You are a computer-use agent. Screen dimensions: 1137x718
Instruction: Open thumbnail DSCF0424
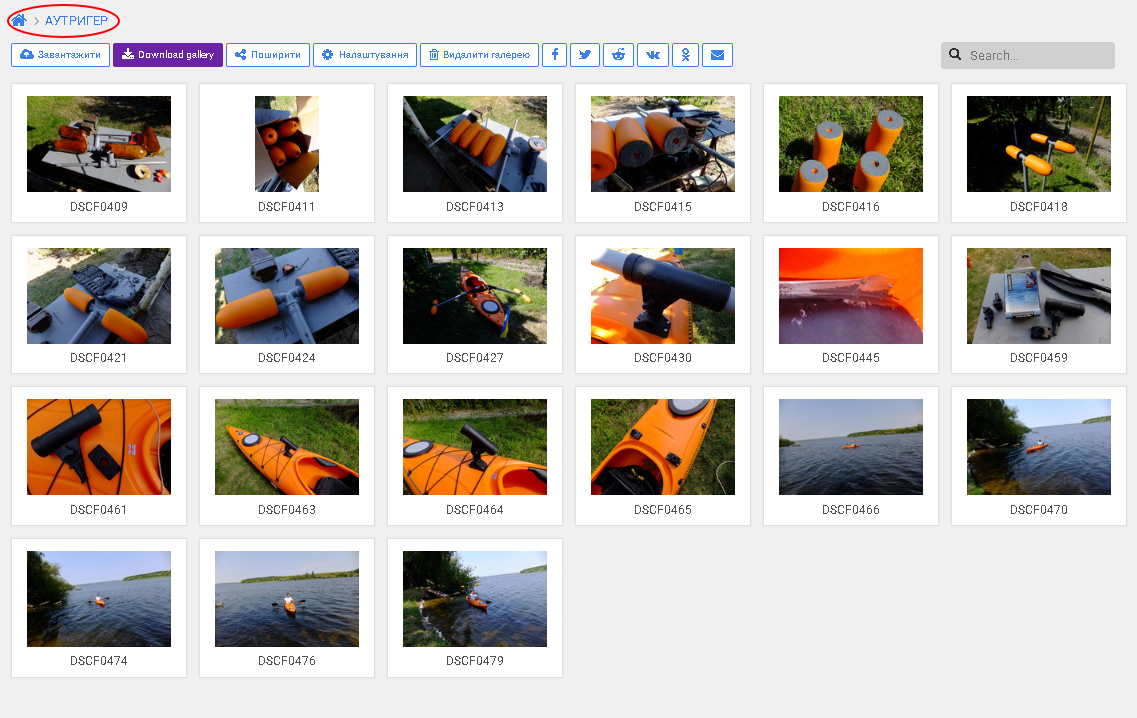point(287,296)
